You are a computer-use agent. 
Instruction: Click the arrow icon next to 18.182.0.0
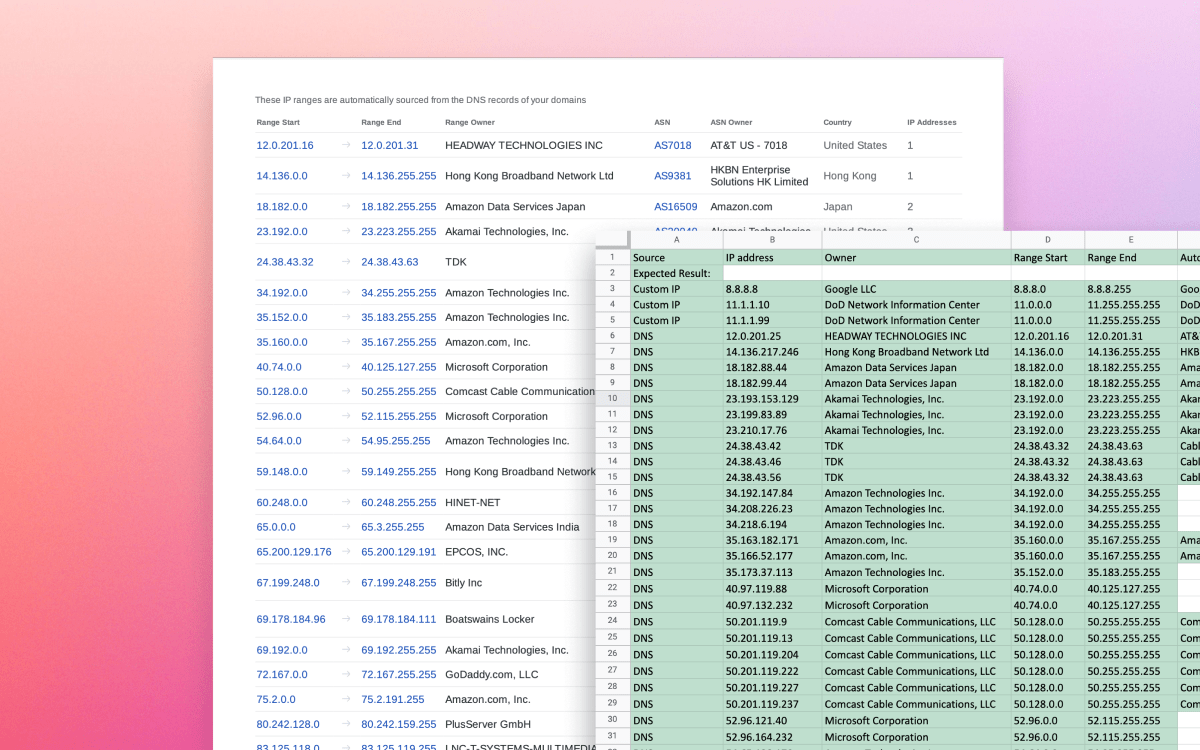(346, 206)
